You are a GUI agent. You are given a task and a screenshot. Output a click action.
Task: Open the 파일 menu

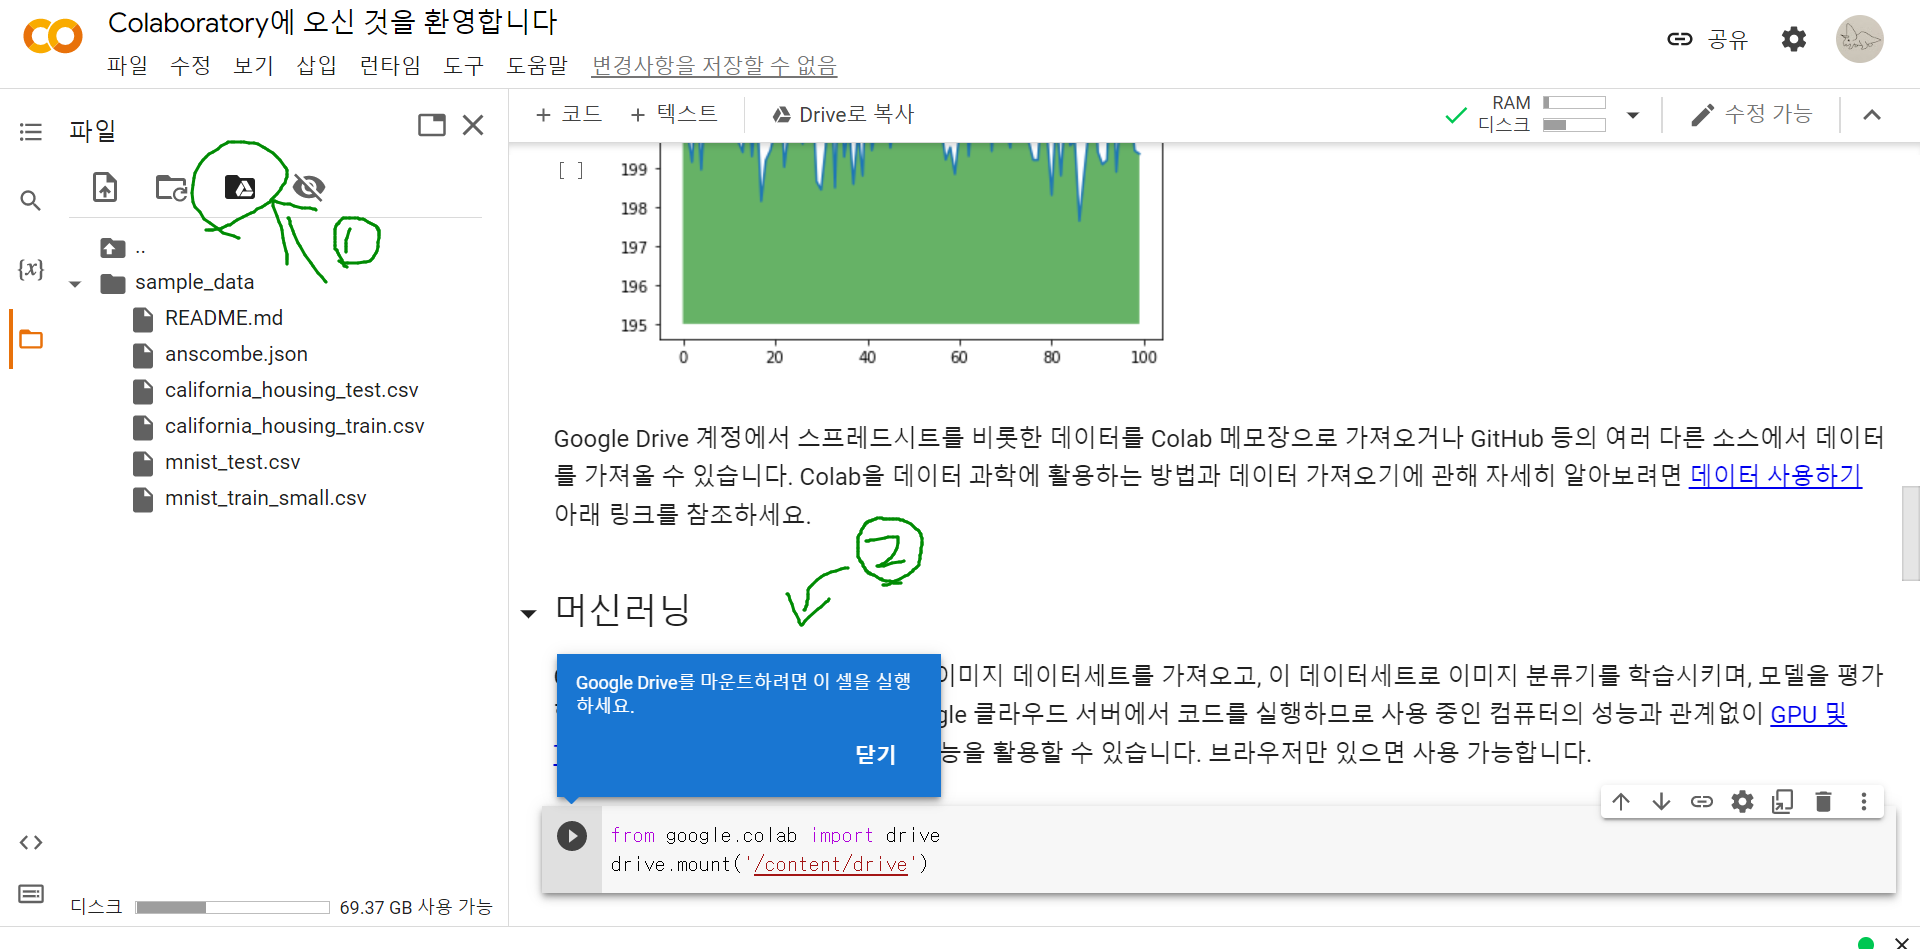click(128, 66)
